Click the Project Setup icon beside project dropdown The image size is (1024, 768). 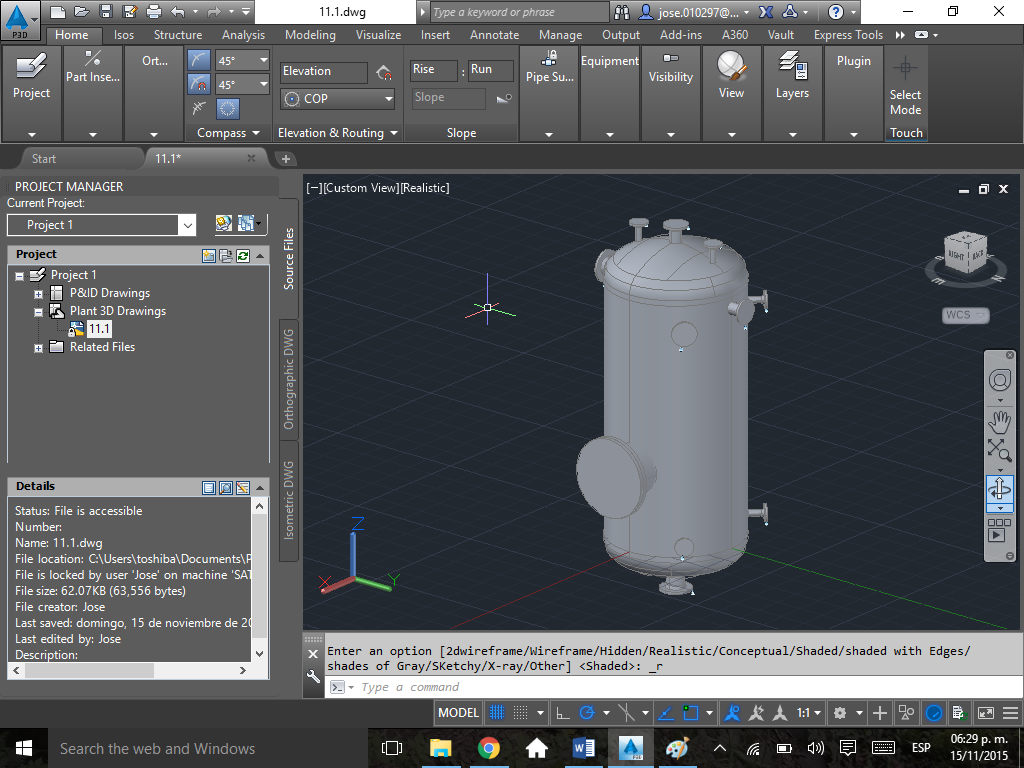coord(224,223)
